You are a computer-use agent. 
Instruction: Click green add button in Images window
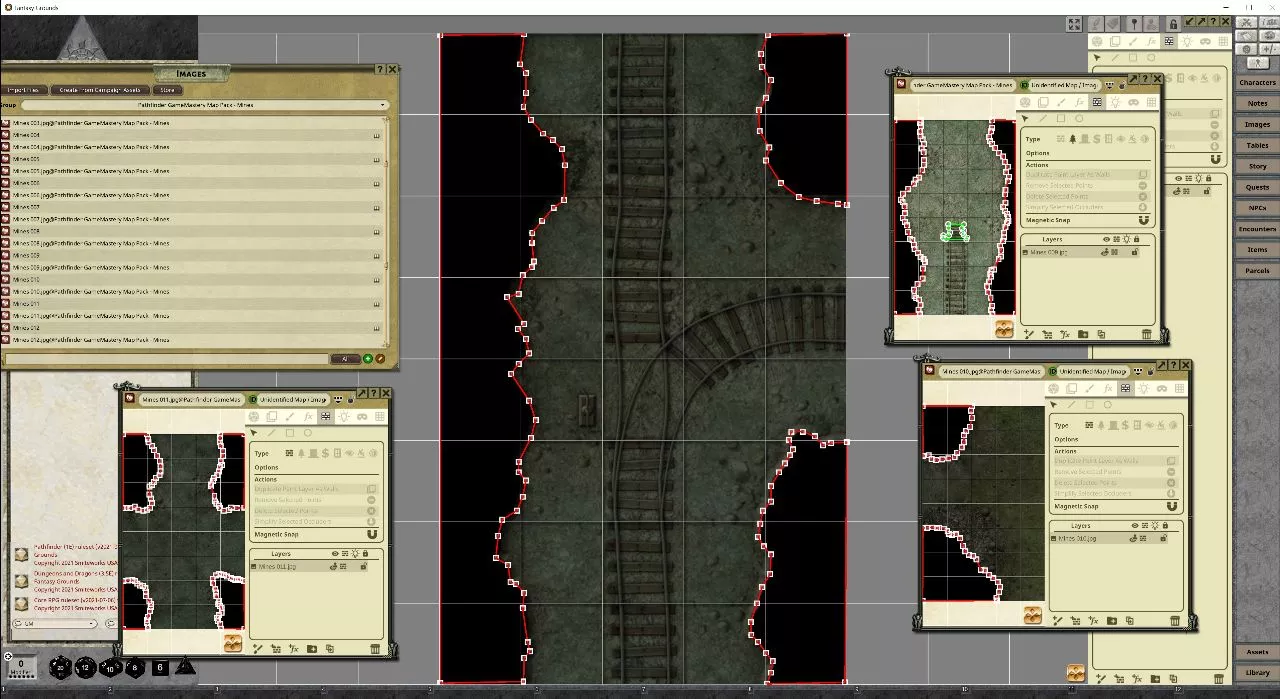[367, 358]
